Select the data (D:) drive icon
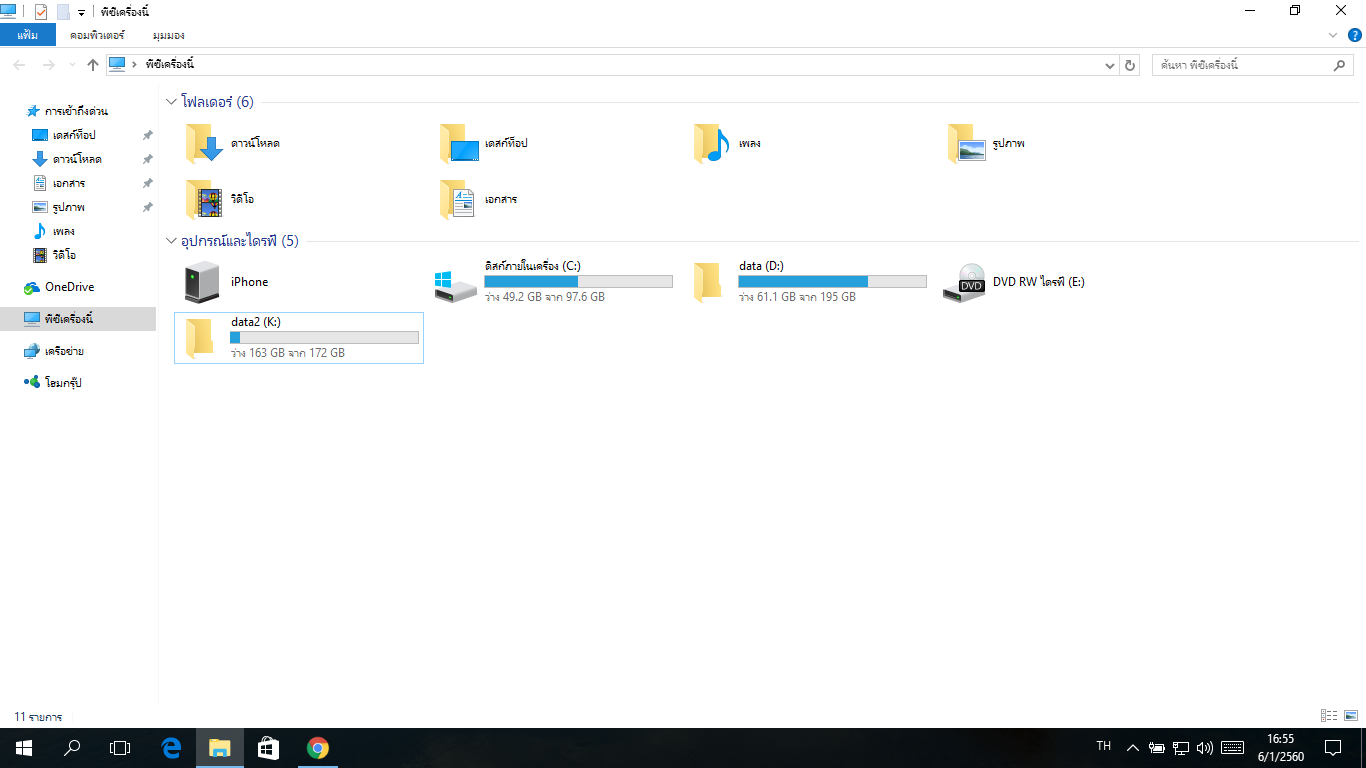This screenshot has width=1366, height=768. pos(708,282)
